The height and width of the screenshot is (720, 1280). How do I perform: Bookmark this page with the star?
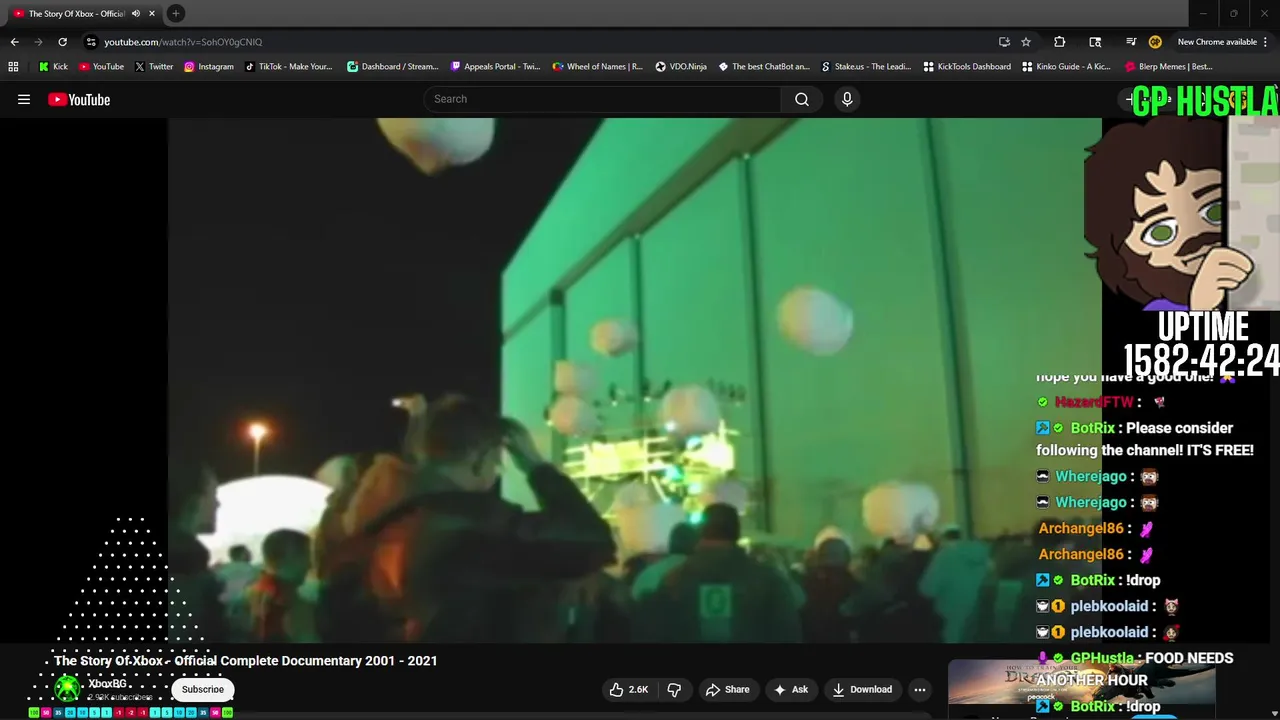[x=1026, y=42]
